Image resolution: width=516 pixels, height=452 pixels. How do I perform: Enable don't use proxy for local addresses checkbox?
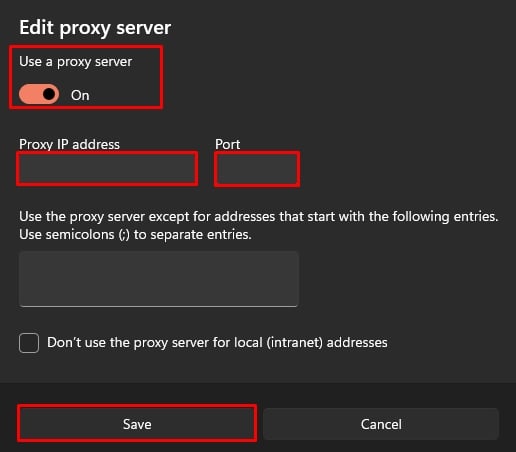pyautogui.click(x=29, y=343)
